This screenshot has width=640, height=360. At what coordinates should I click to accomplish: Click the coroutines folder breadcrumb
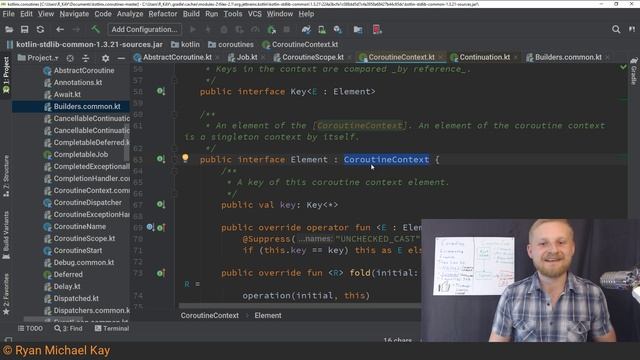click(x=231, y=44)
